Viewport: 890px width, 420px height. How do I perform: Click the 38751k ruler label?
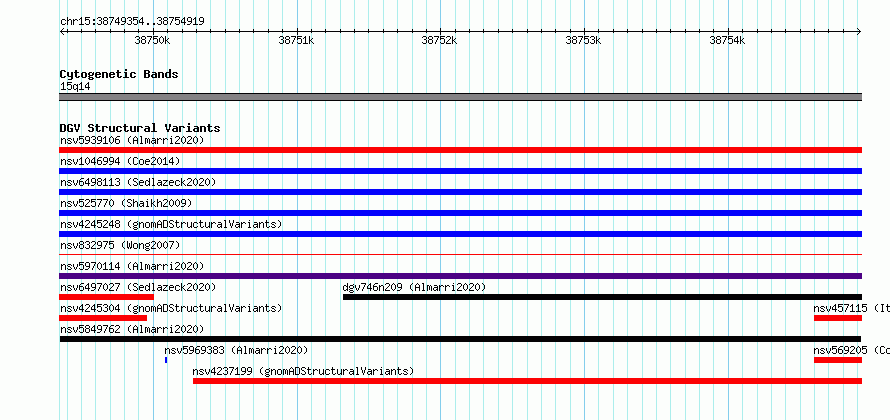click(296, 40)
